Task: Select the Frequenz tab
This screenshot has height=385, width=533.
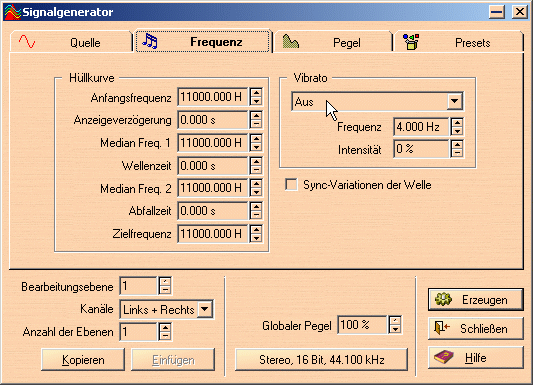Action: (x=203, y=41)
